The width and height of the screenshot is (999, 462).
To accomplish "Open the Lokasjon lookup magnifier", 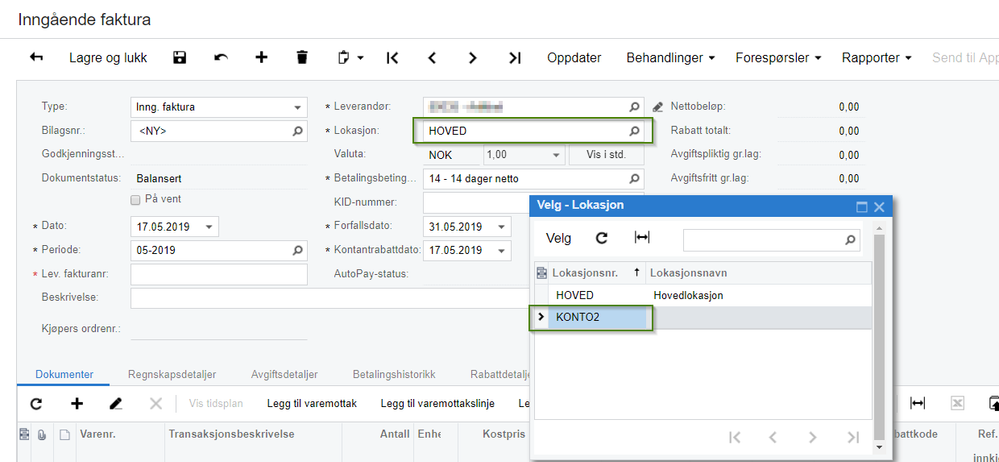I will pyautogui.click(x=634, y=131).
